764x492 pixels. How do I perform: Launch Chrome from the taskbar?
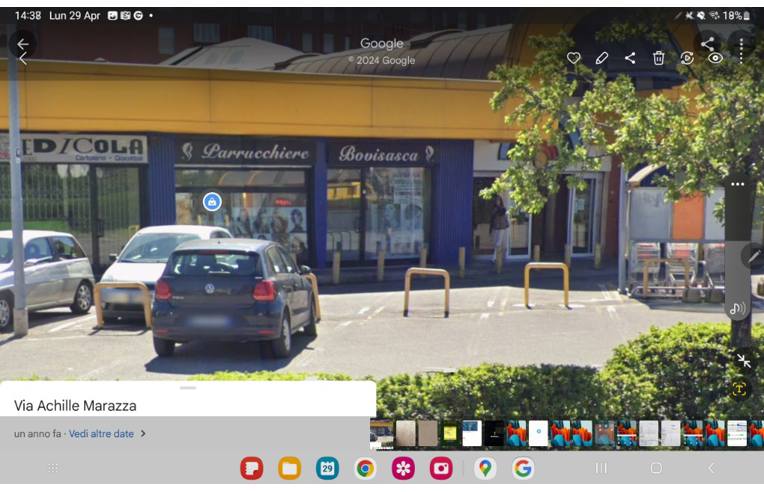(x=365, y=468)
